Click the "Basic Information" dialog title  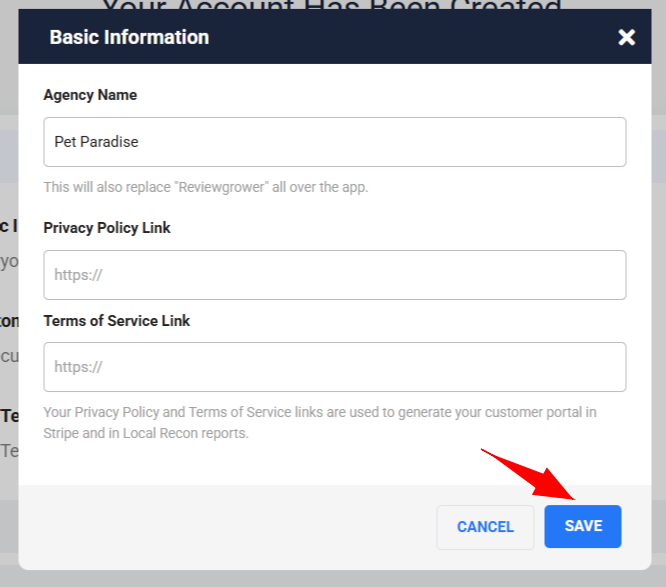tap(129, 38)
